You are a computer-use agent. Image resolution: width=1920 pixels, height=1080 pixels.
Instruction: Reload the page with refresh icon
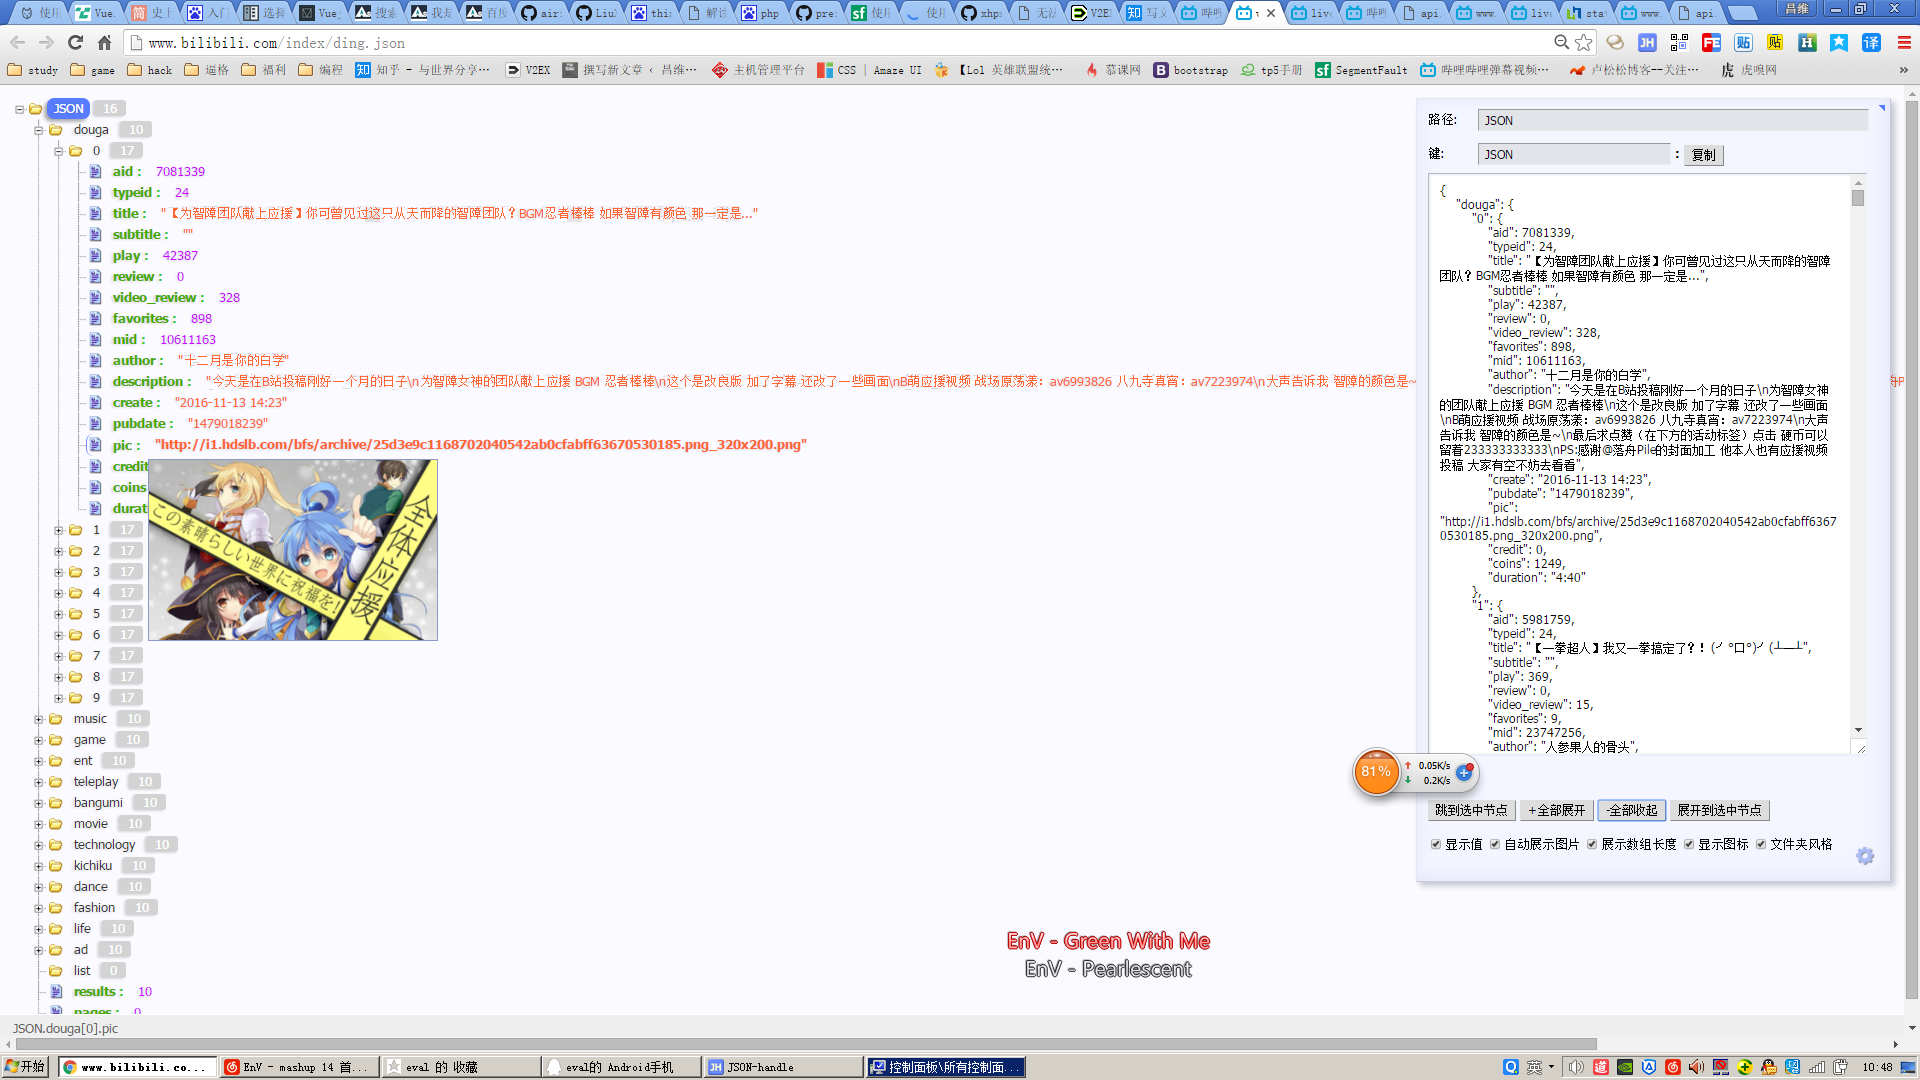click(x=75, y=43)
